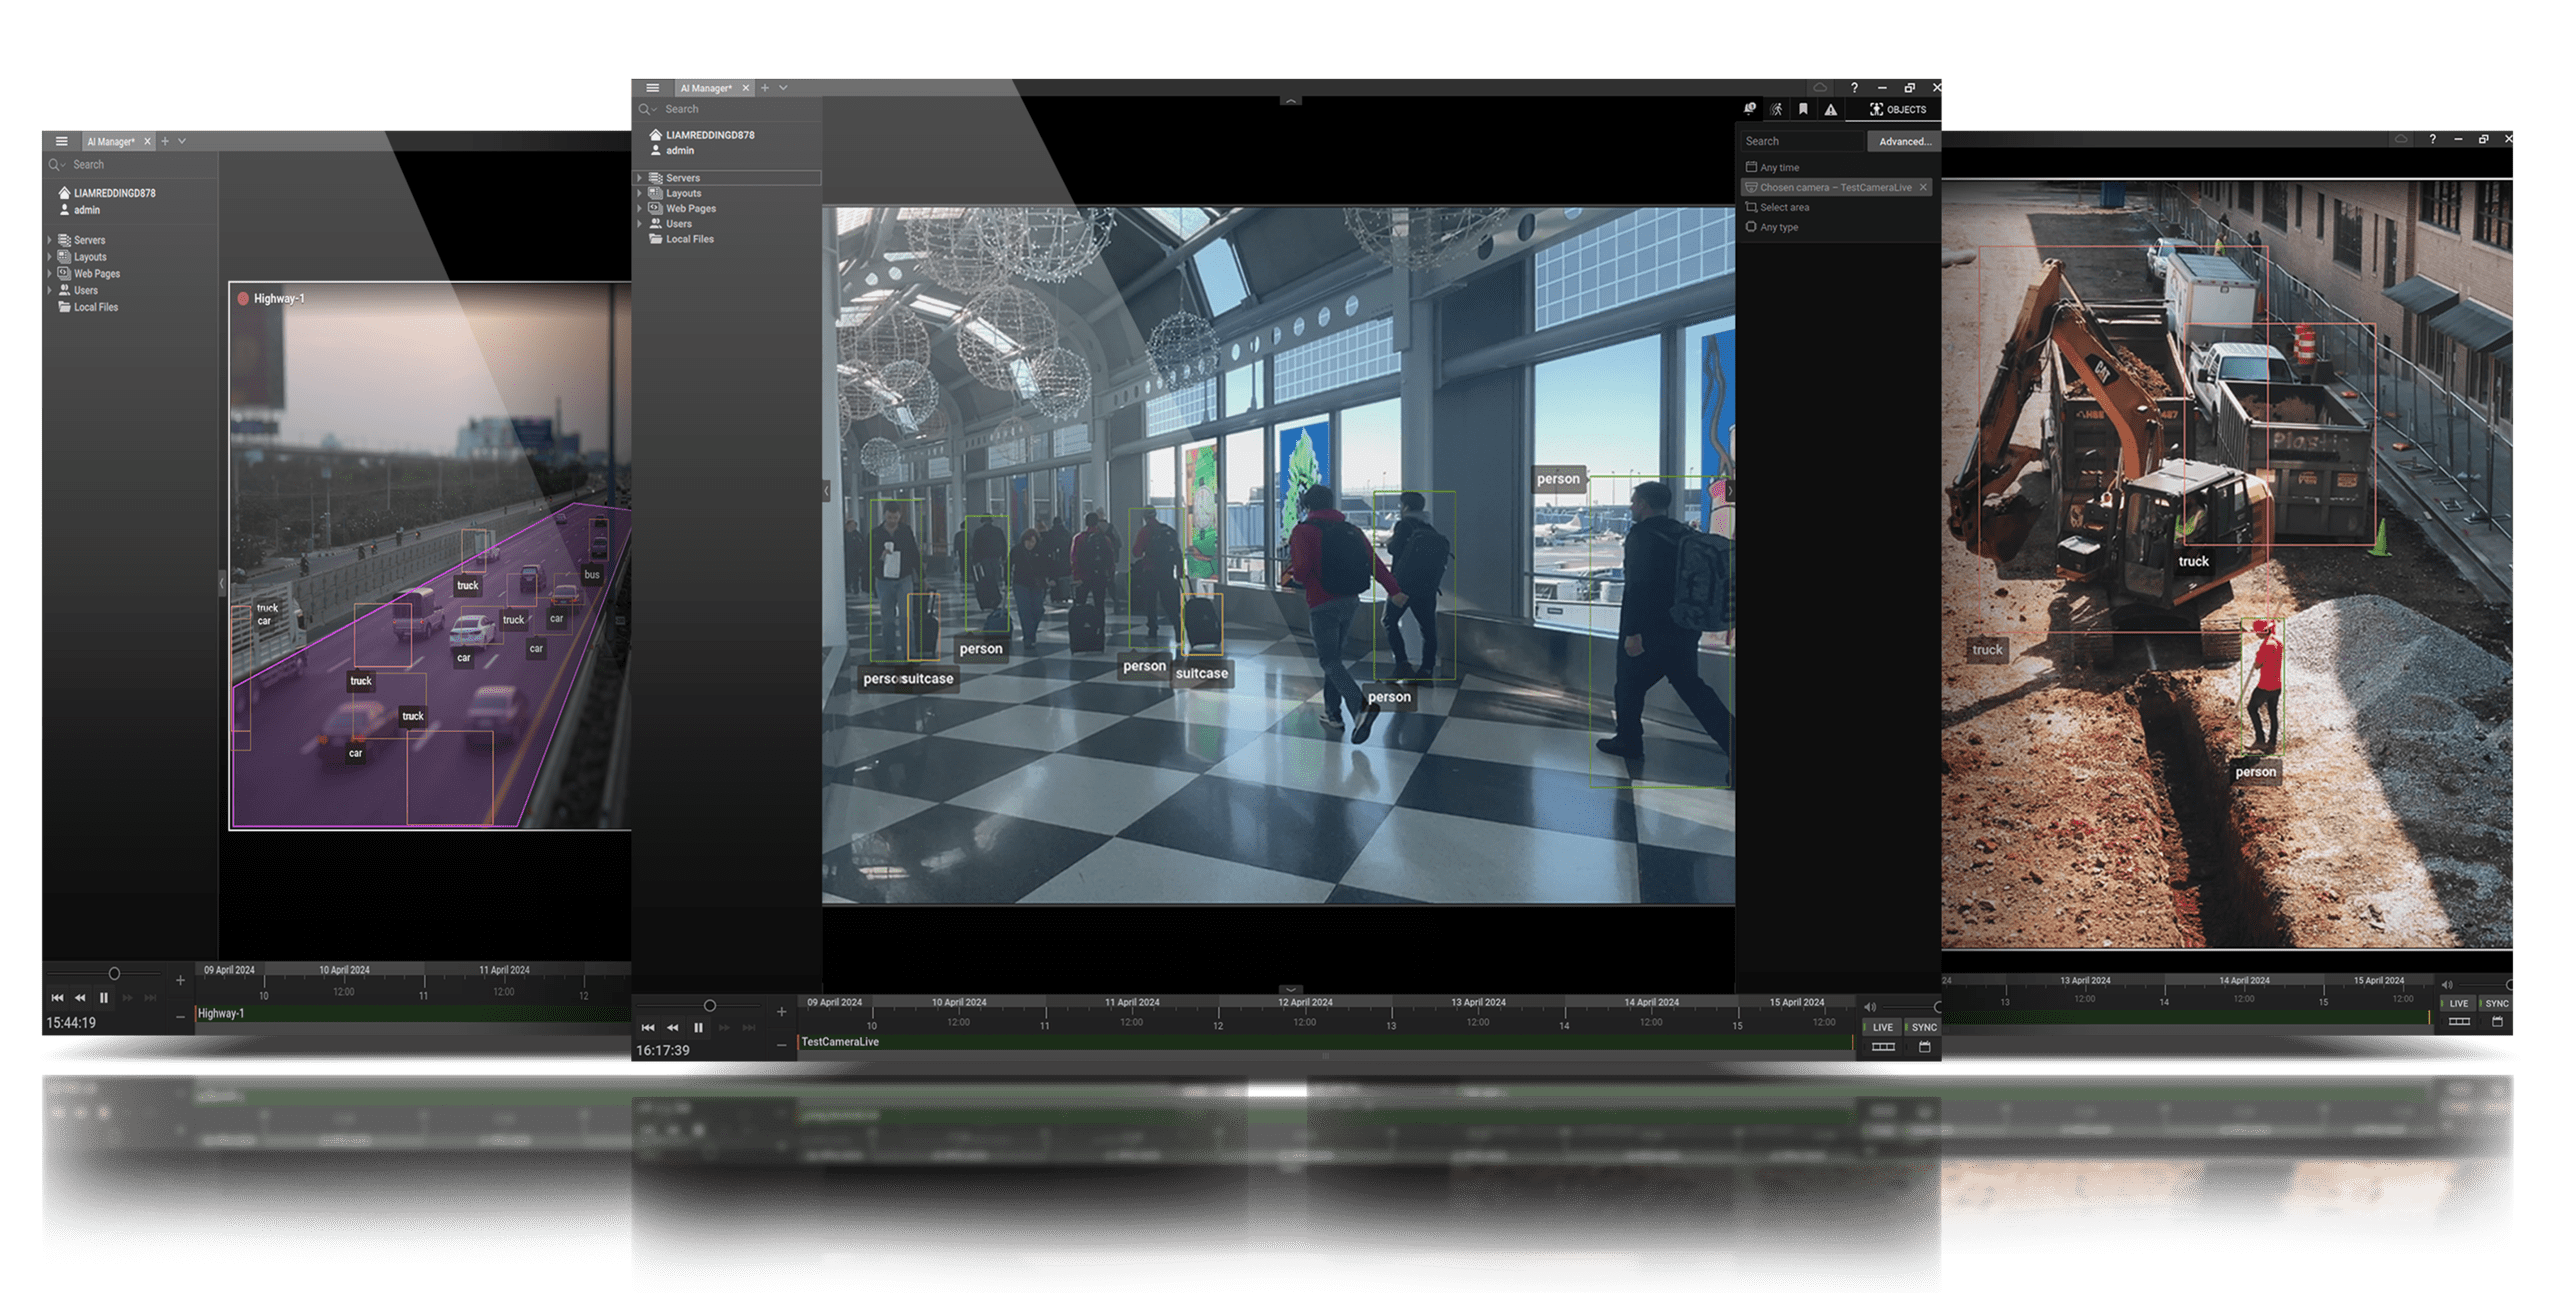This screenshot has width=2560, height=1293.
Task: Expand the Layouts node in center window
Action: coord(640,193)
